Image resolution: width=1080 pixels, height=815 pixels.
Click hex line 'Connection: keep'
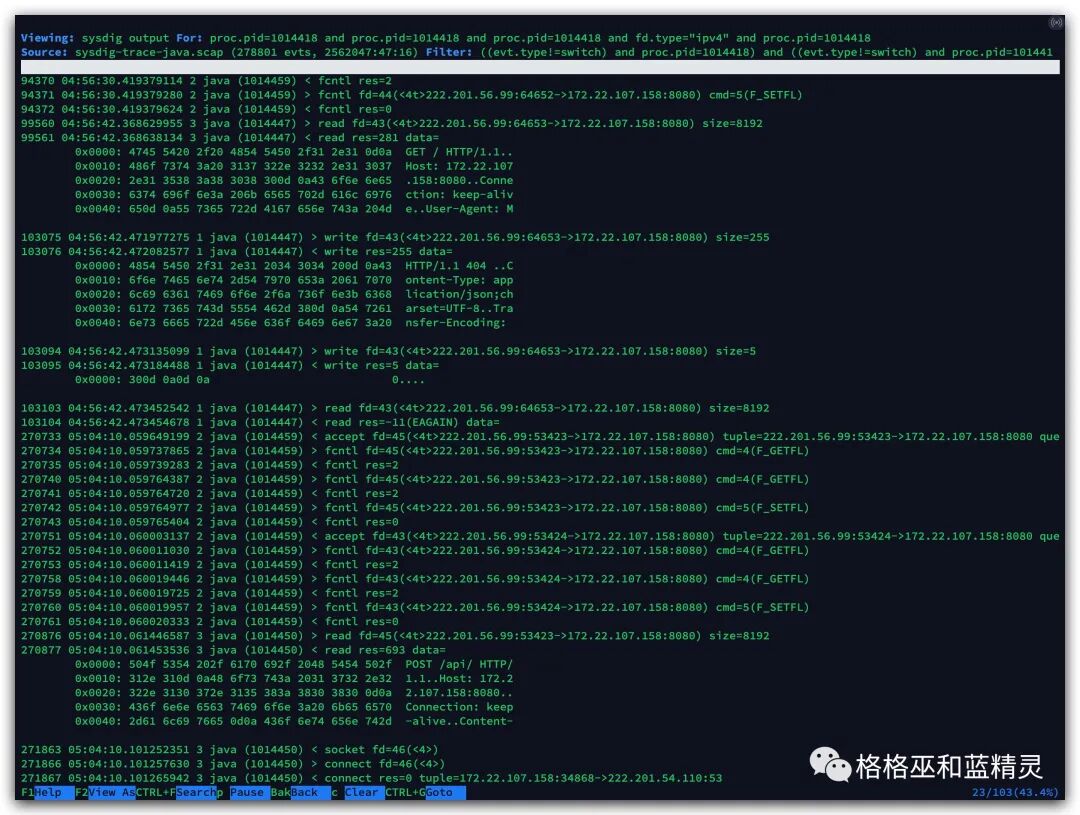point(294,707)
